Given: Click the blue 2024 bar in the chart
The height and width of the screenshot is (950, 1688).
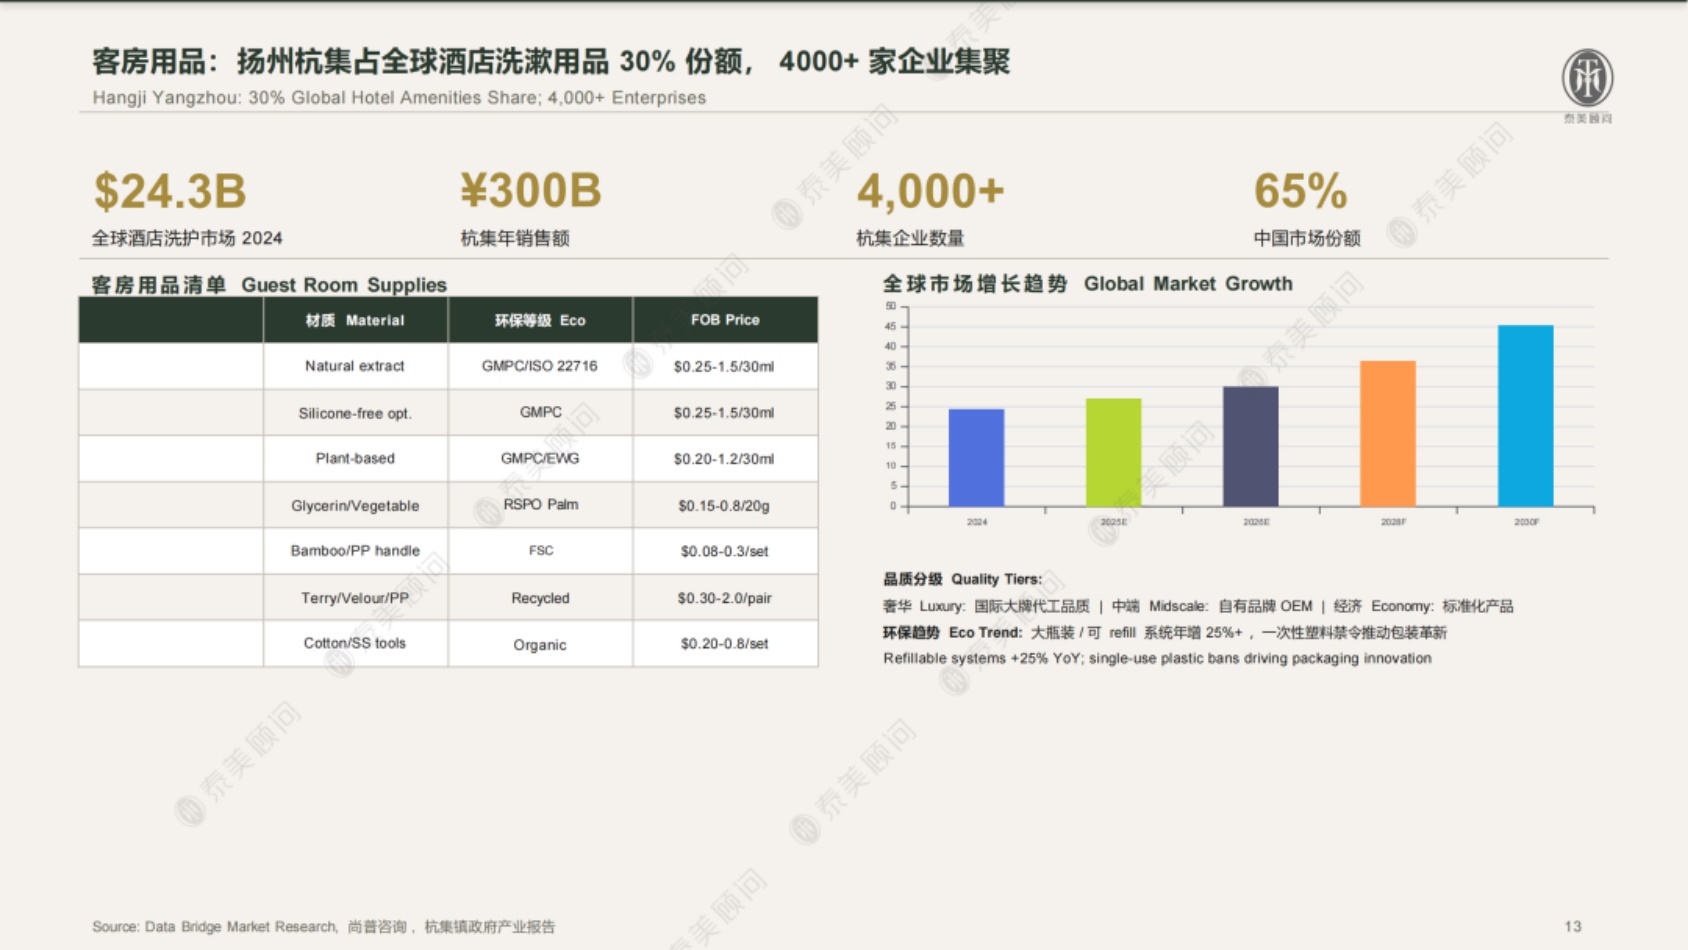Looking at the screenshot, I should 976,458.
